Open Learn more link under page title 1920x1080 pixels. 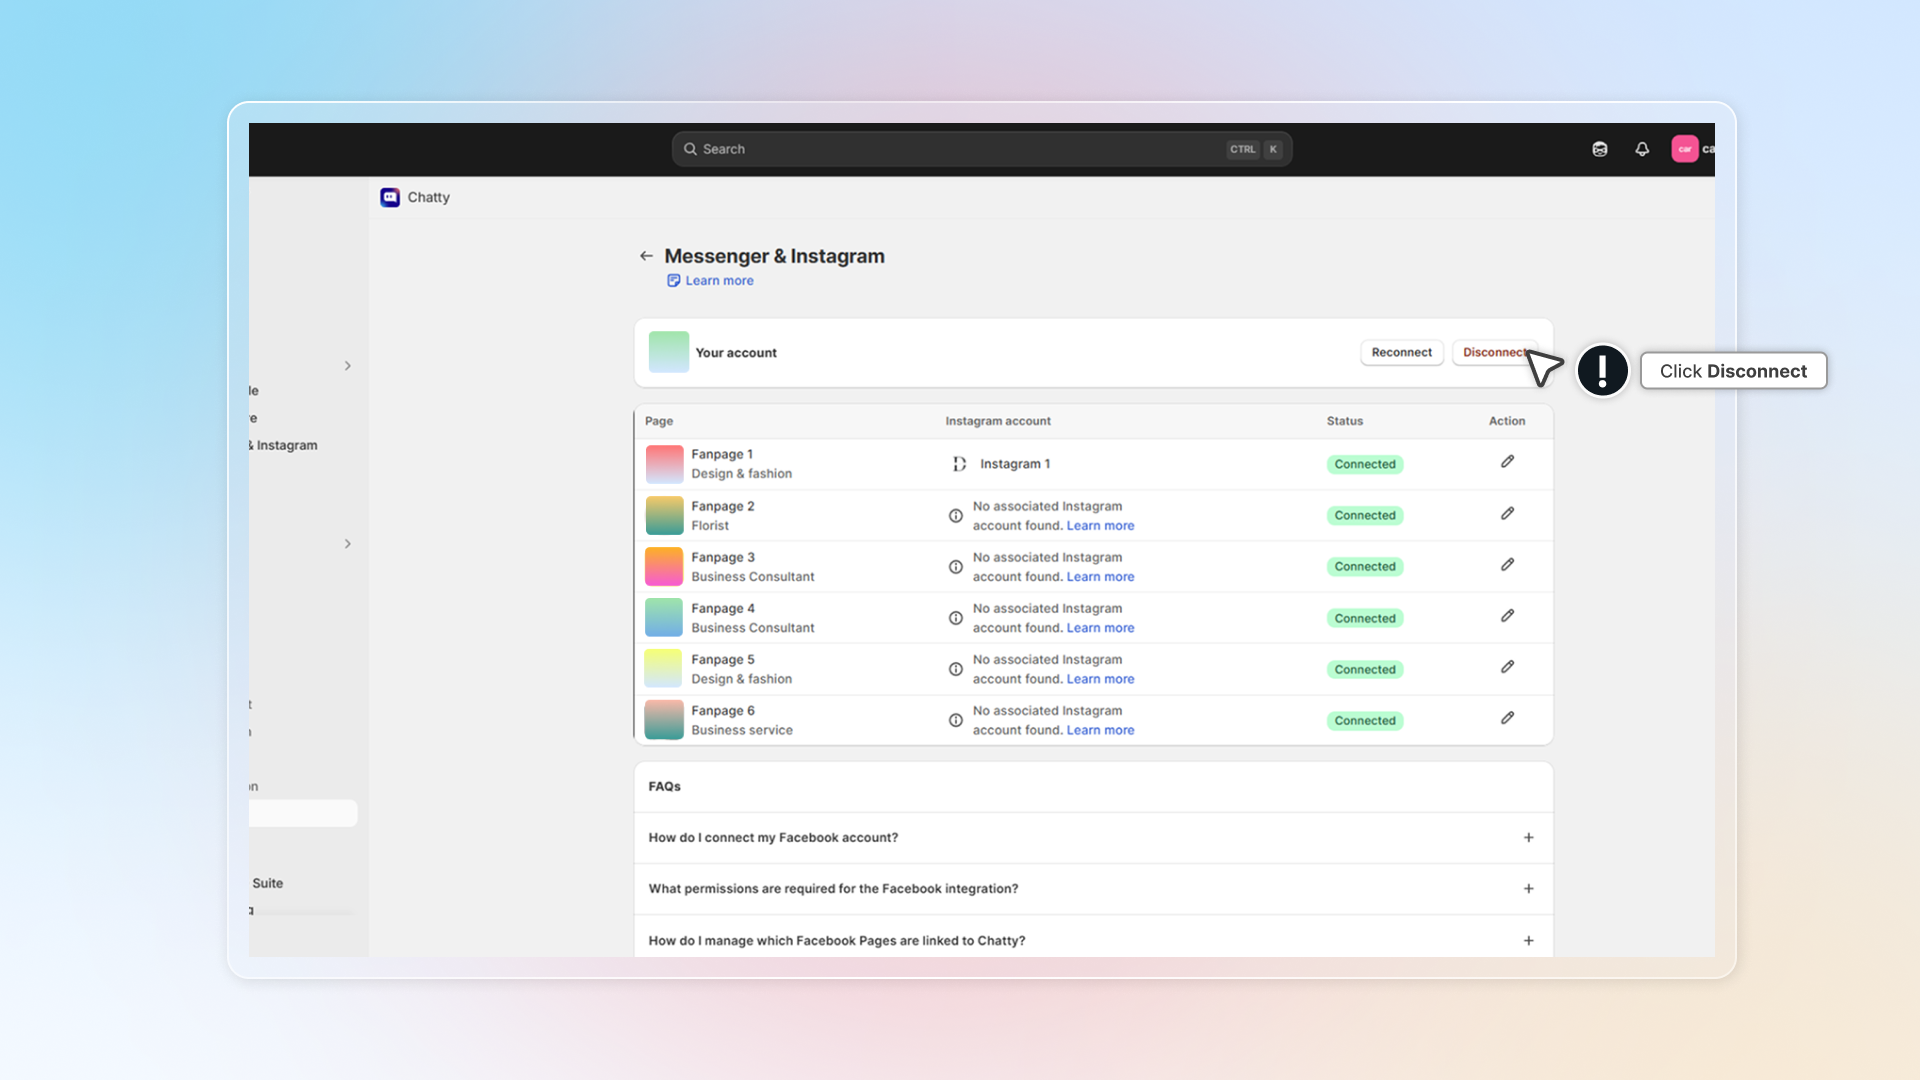click(718, 281)
